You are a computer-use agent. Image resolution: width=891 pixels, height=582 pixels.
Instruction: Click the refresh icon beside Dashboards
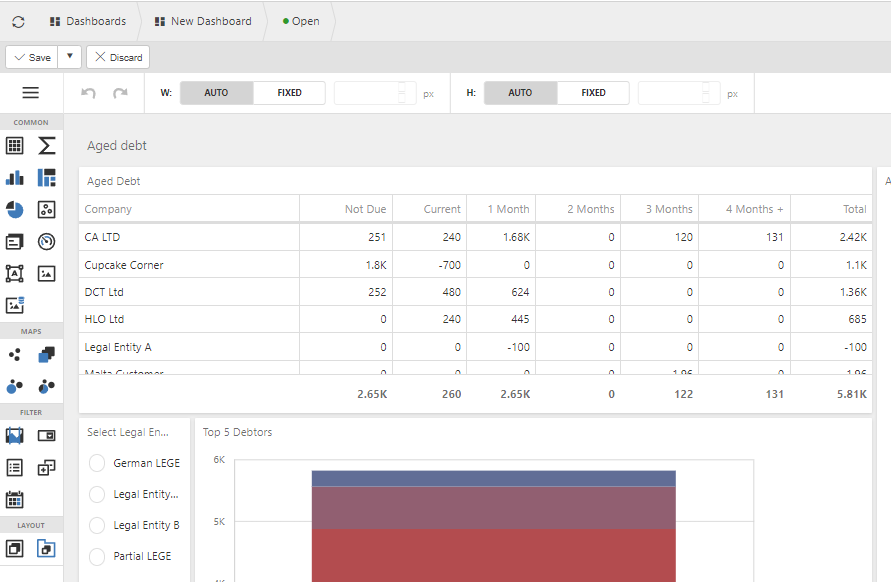coord(18,21)
